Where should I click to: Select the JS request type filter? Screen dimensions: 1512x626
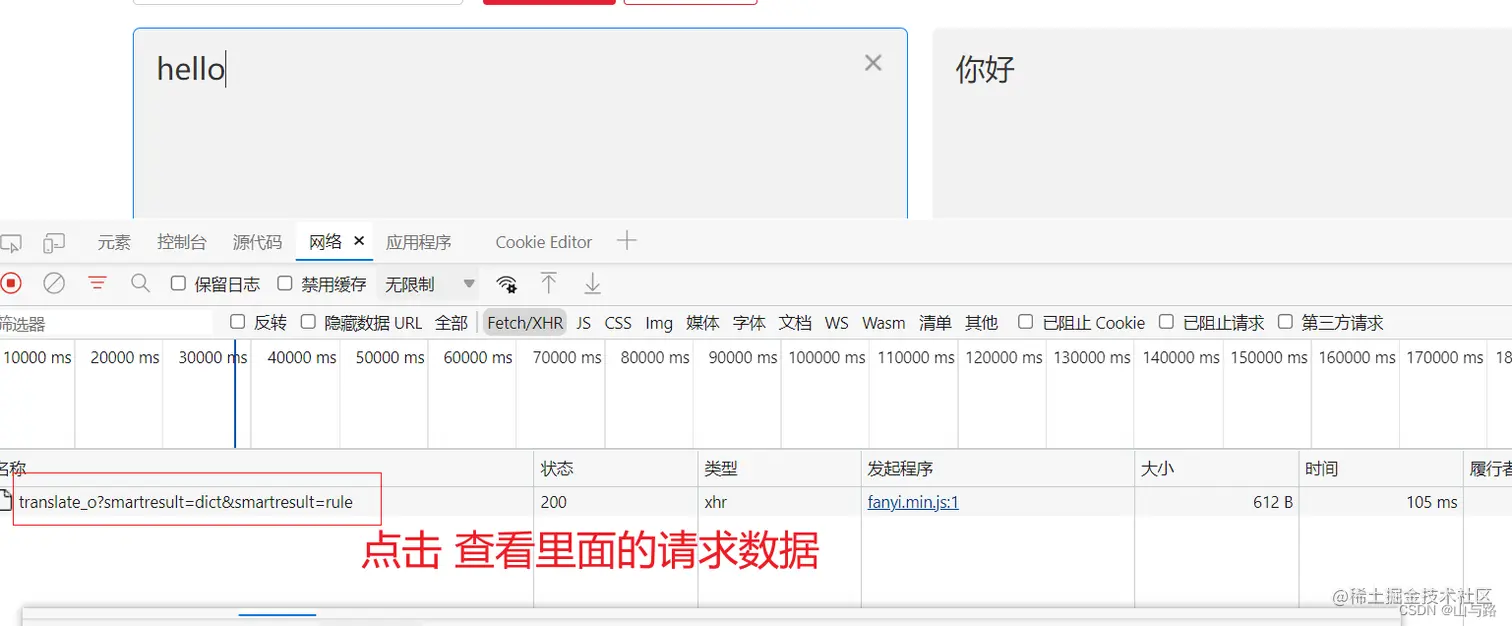click(x=583, y=322)
